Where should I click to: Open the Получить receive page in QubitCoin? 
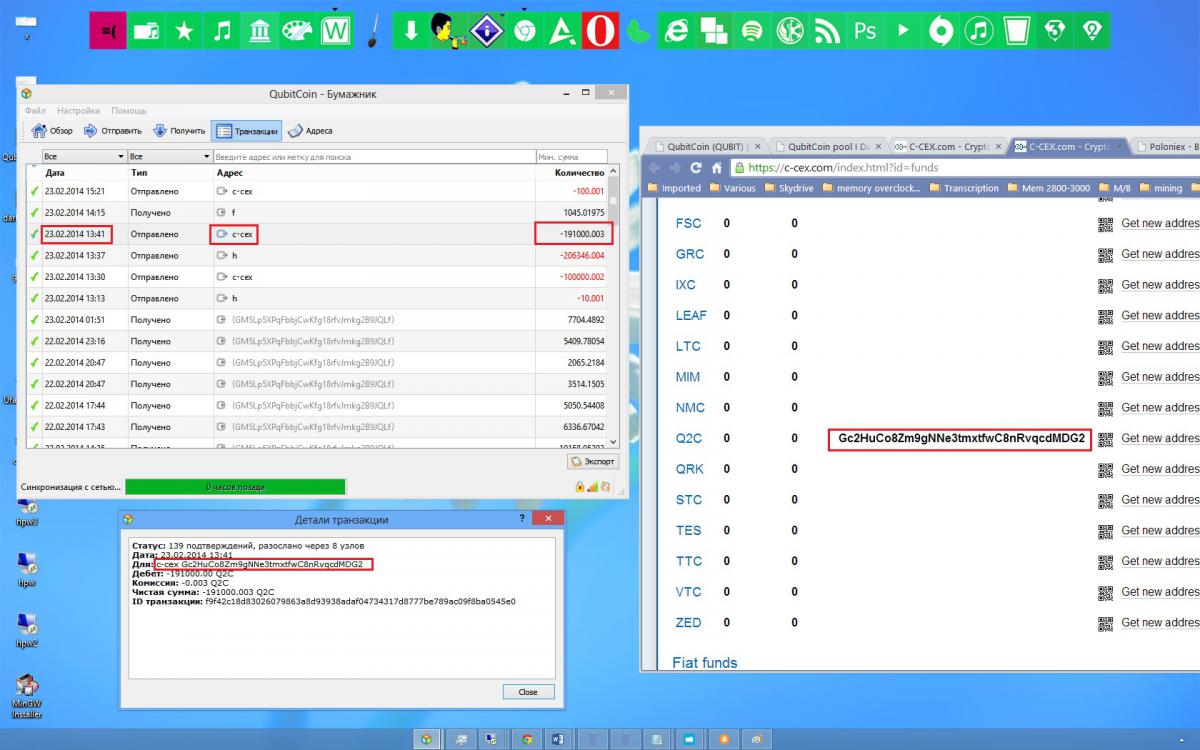pos(179,131)
